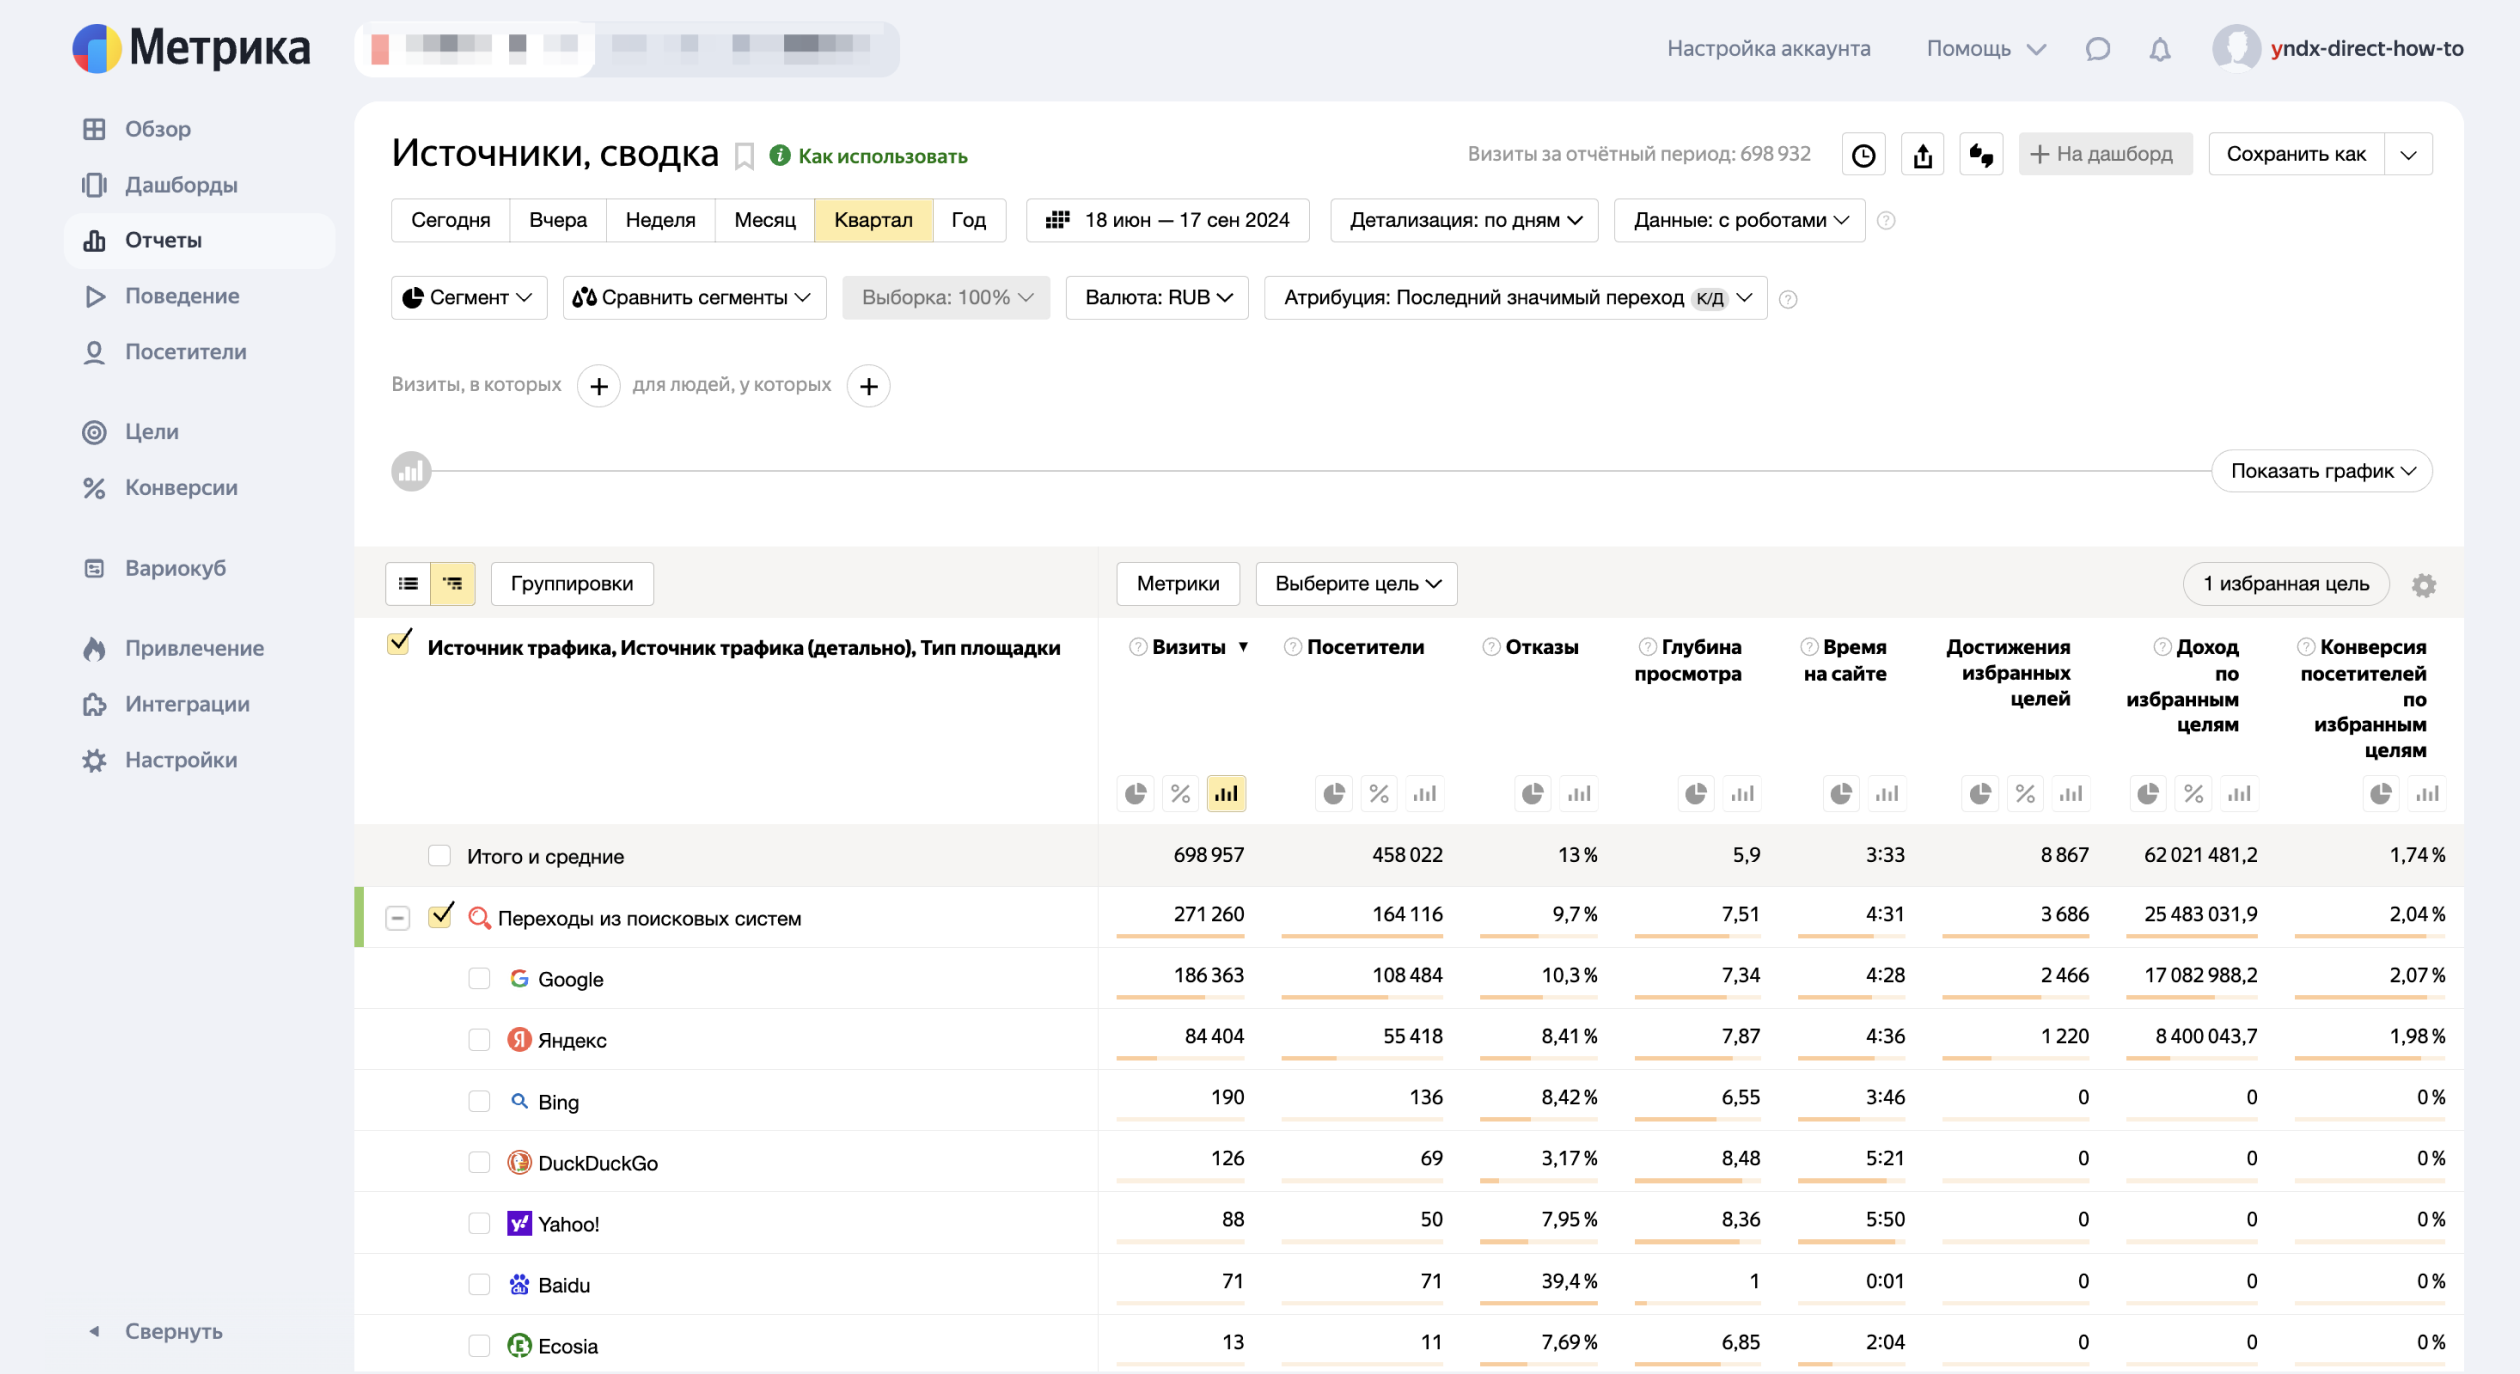The height and width of the screenshot is (1374, 2520).
Task: Click the date range 18 июн — 17 сен field
Action: 1168,220
